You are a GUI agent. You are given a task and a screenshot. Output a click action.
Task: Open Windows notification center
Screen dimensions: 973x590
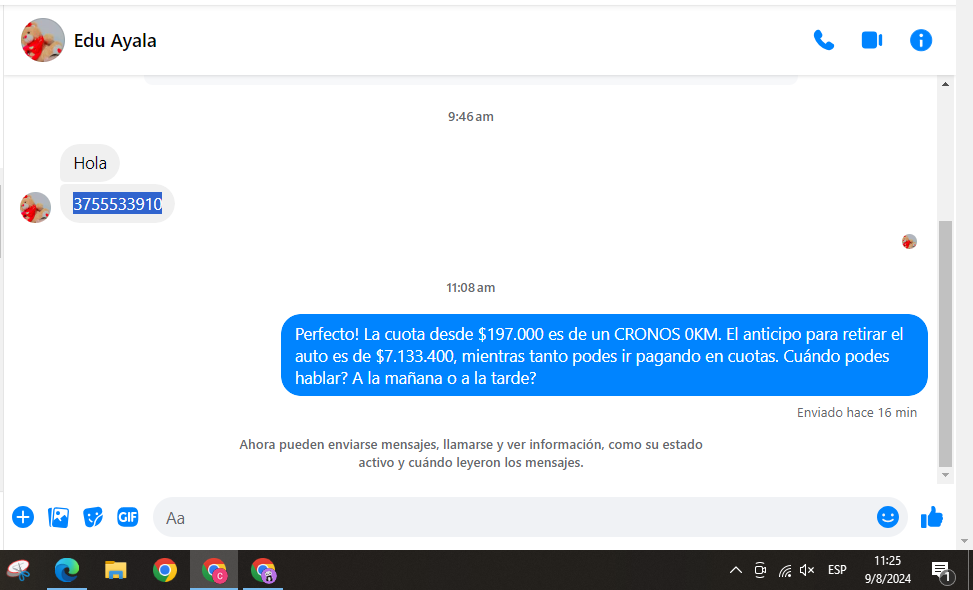(940, 570)
